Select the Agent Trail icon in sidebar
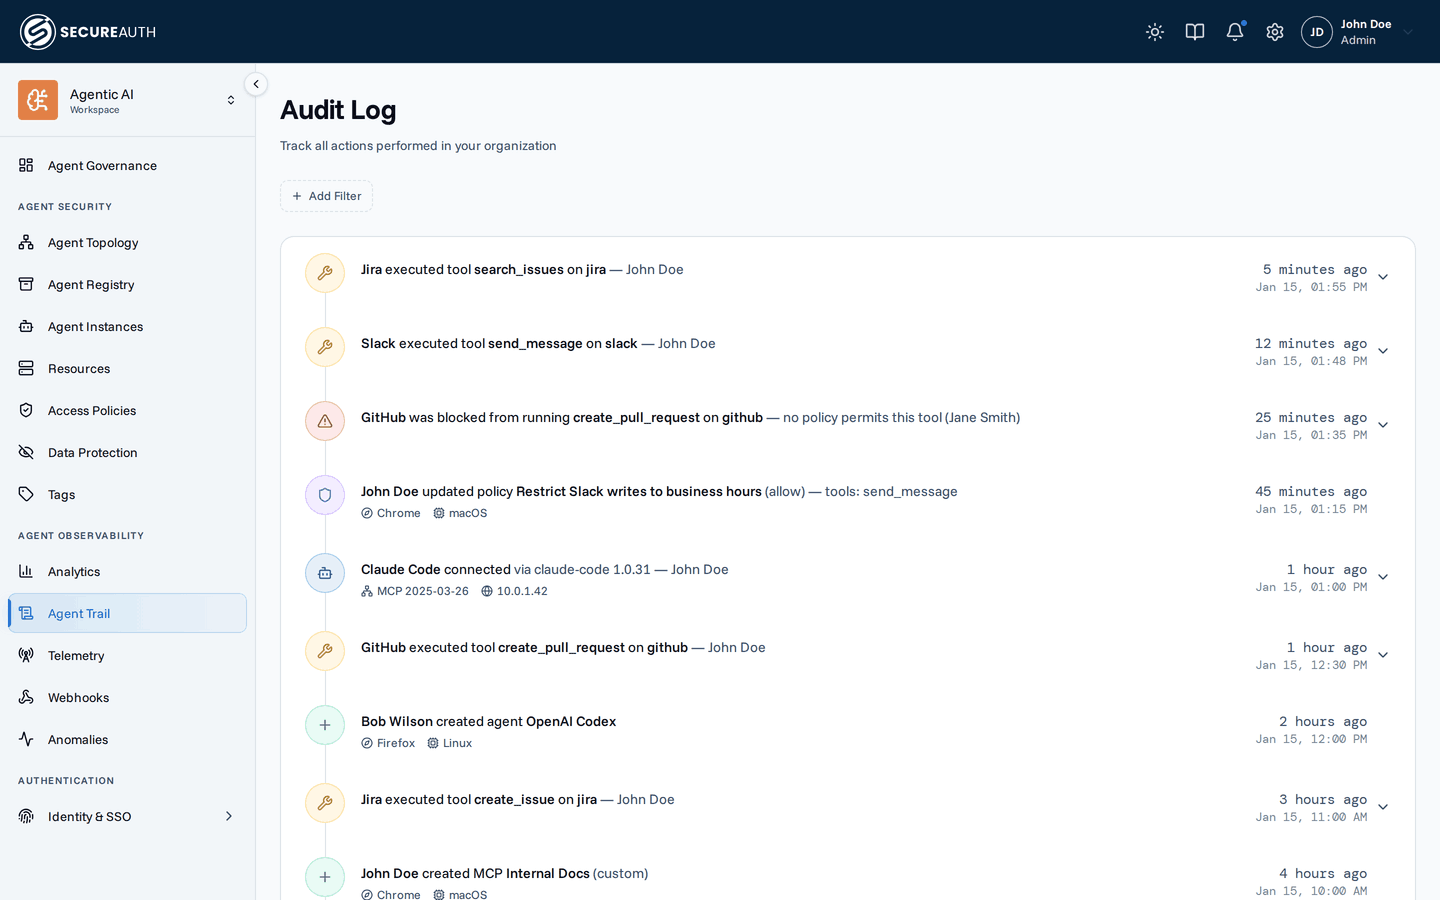1440x900 pixels. (x=26, y=614)
